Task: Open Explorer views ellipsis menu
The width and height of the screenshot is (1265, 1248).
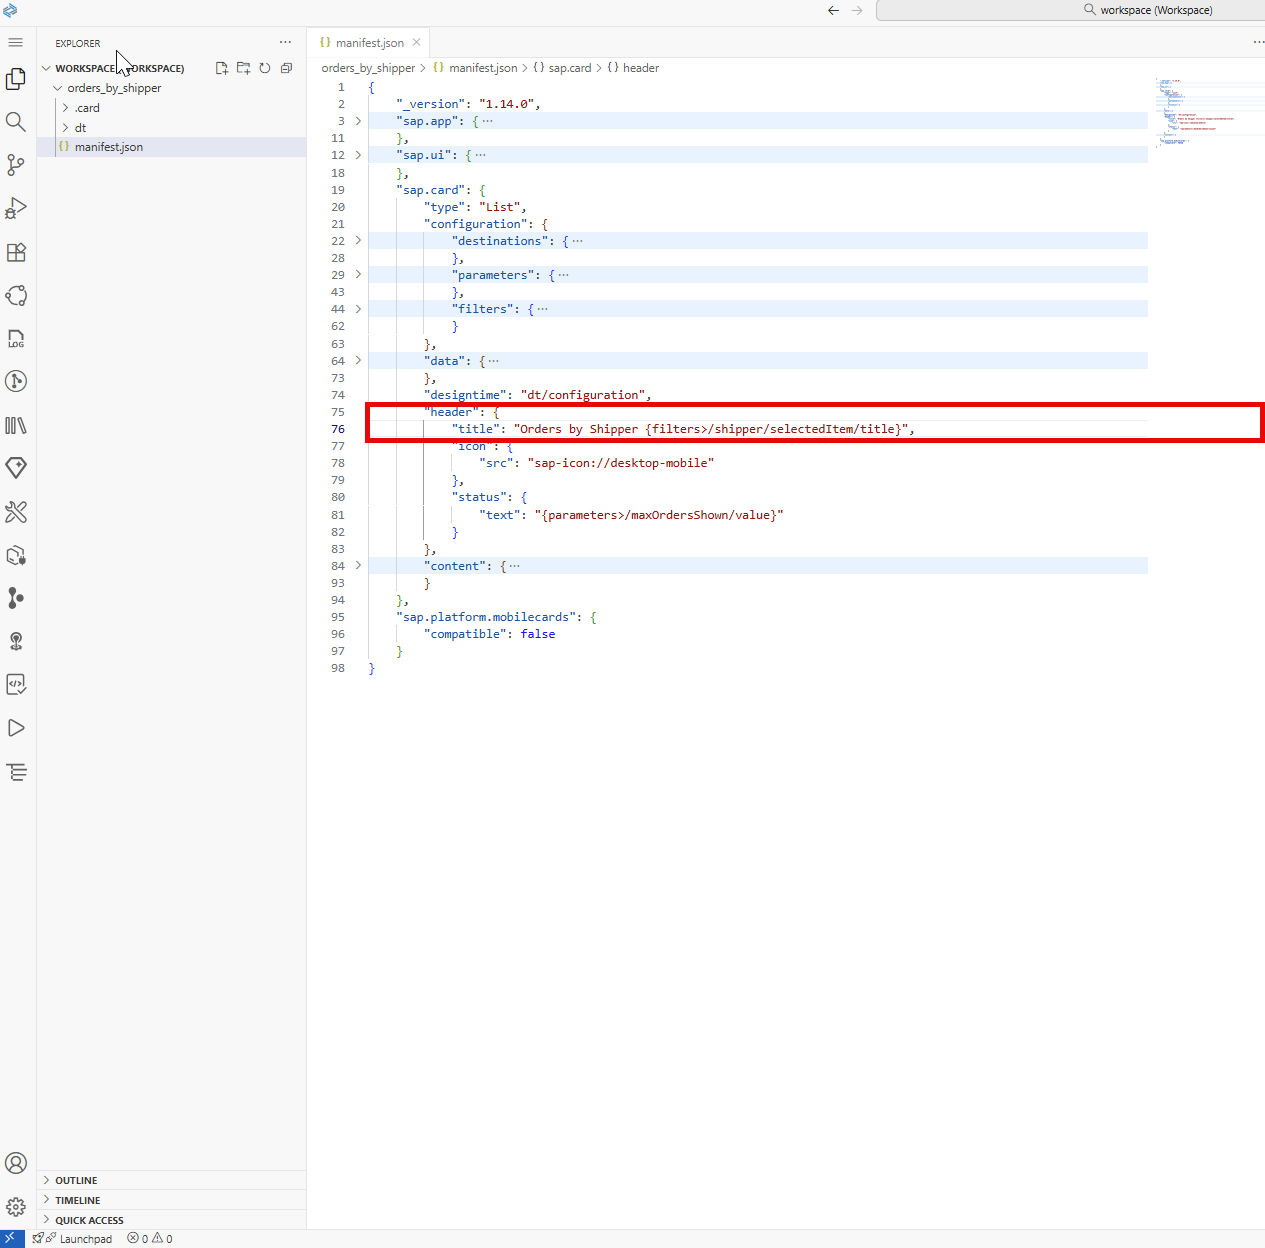Action: pos(286,42)
